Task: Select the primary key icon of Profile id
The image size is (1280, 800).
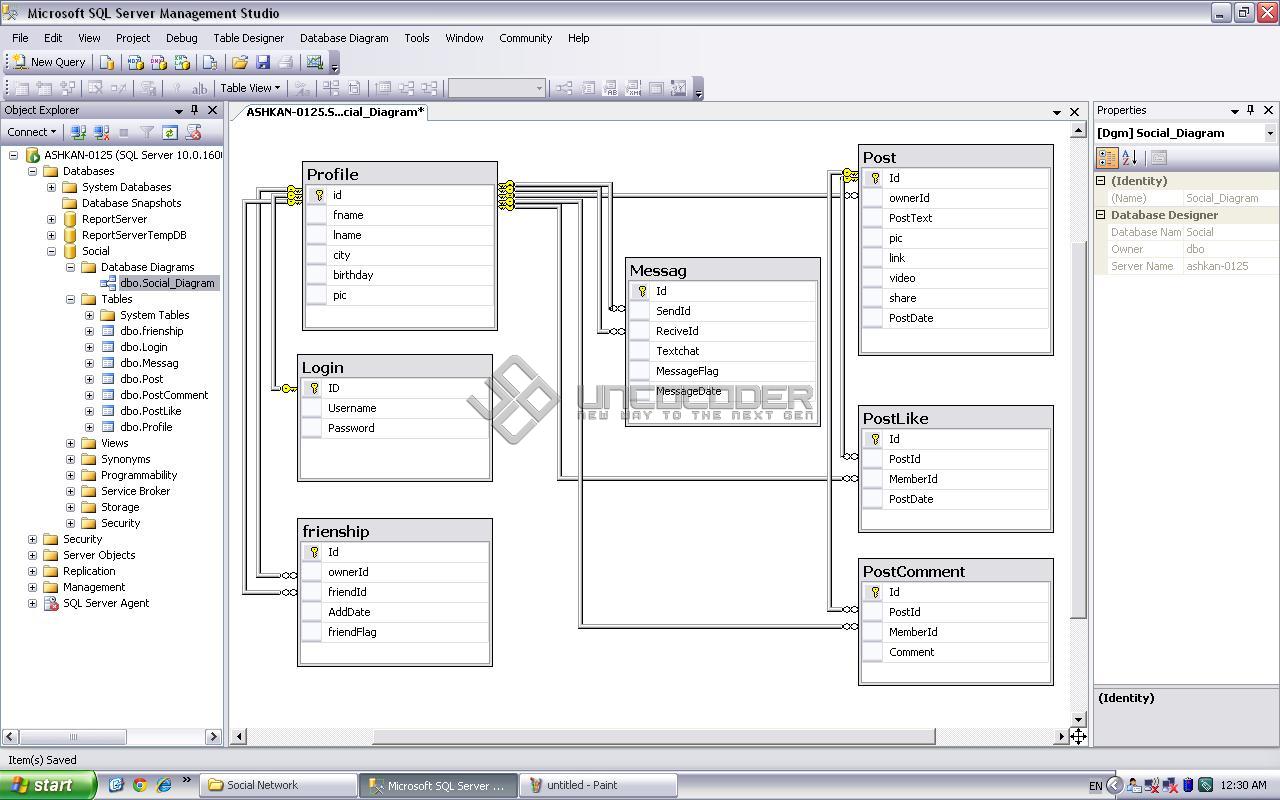Action: [319, 195]
